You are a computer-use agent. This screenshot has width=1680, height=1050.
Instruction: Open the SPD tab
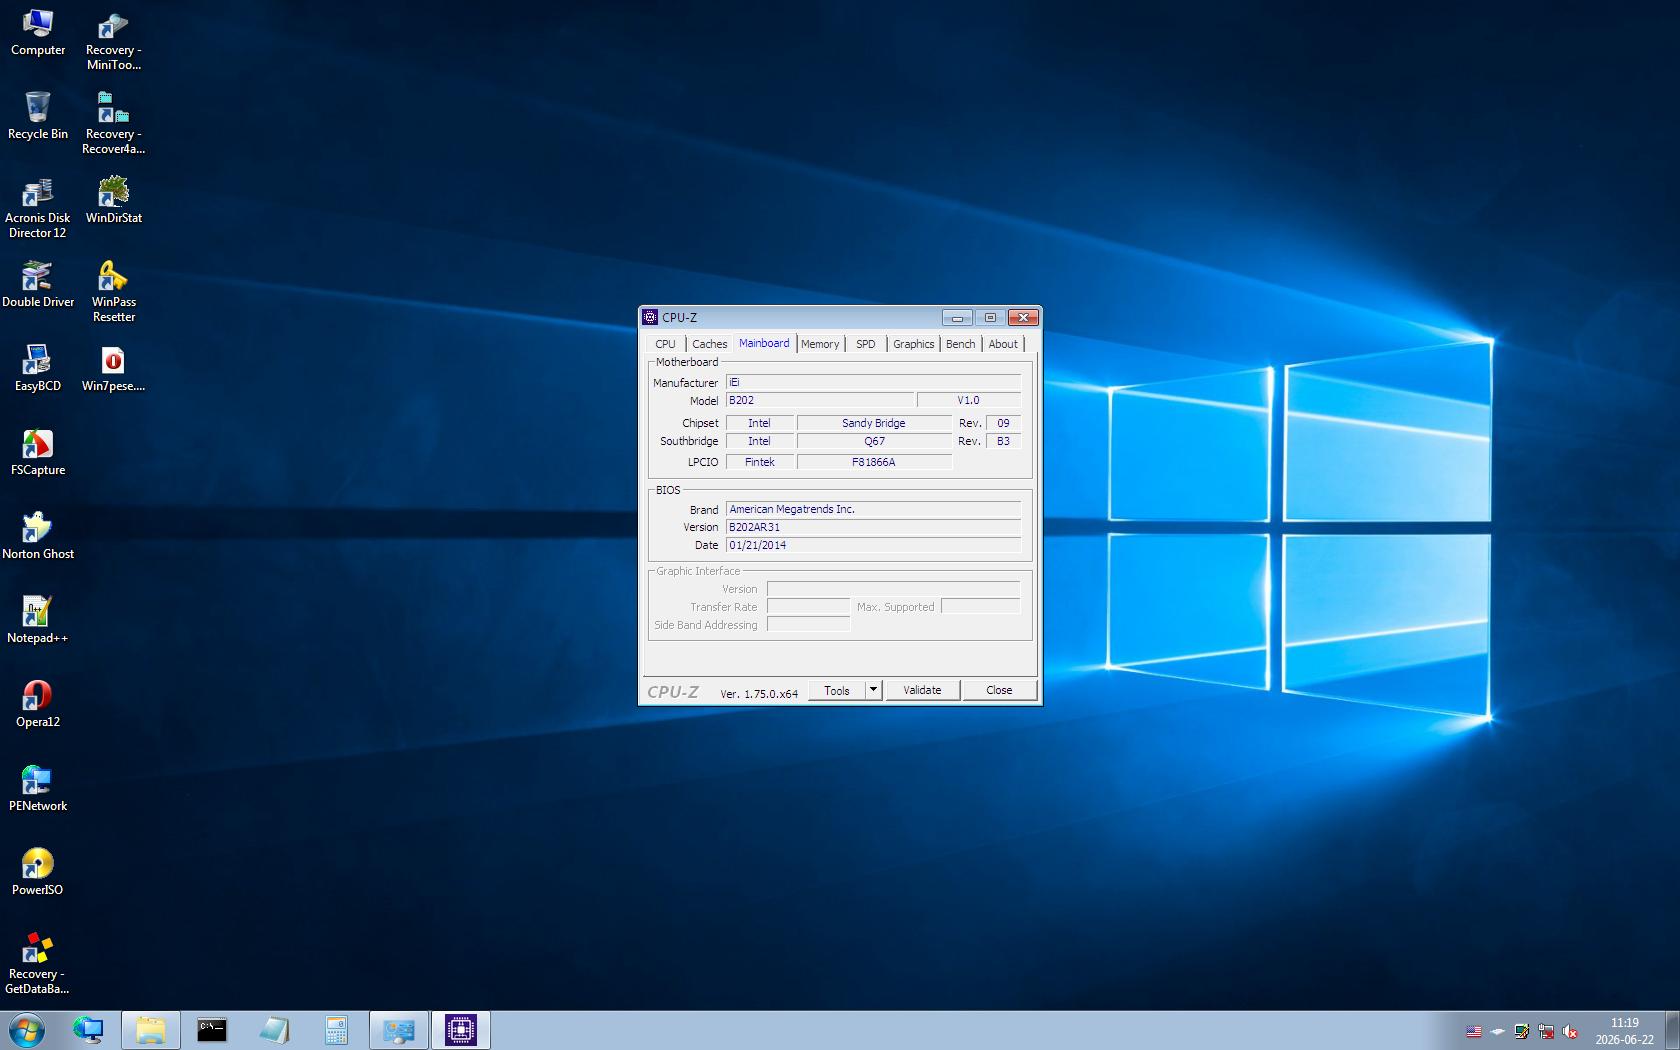tap(866, 344)
